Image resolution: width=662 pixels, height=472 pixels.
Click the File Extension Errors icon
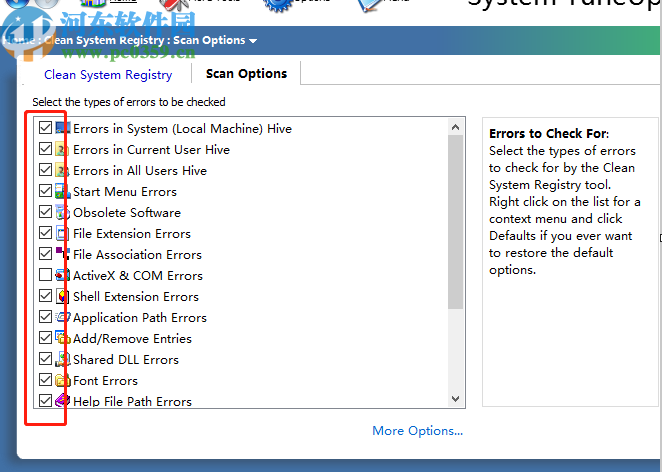coord(62,233)
